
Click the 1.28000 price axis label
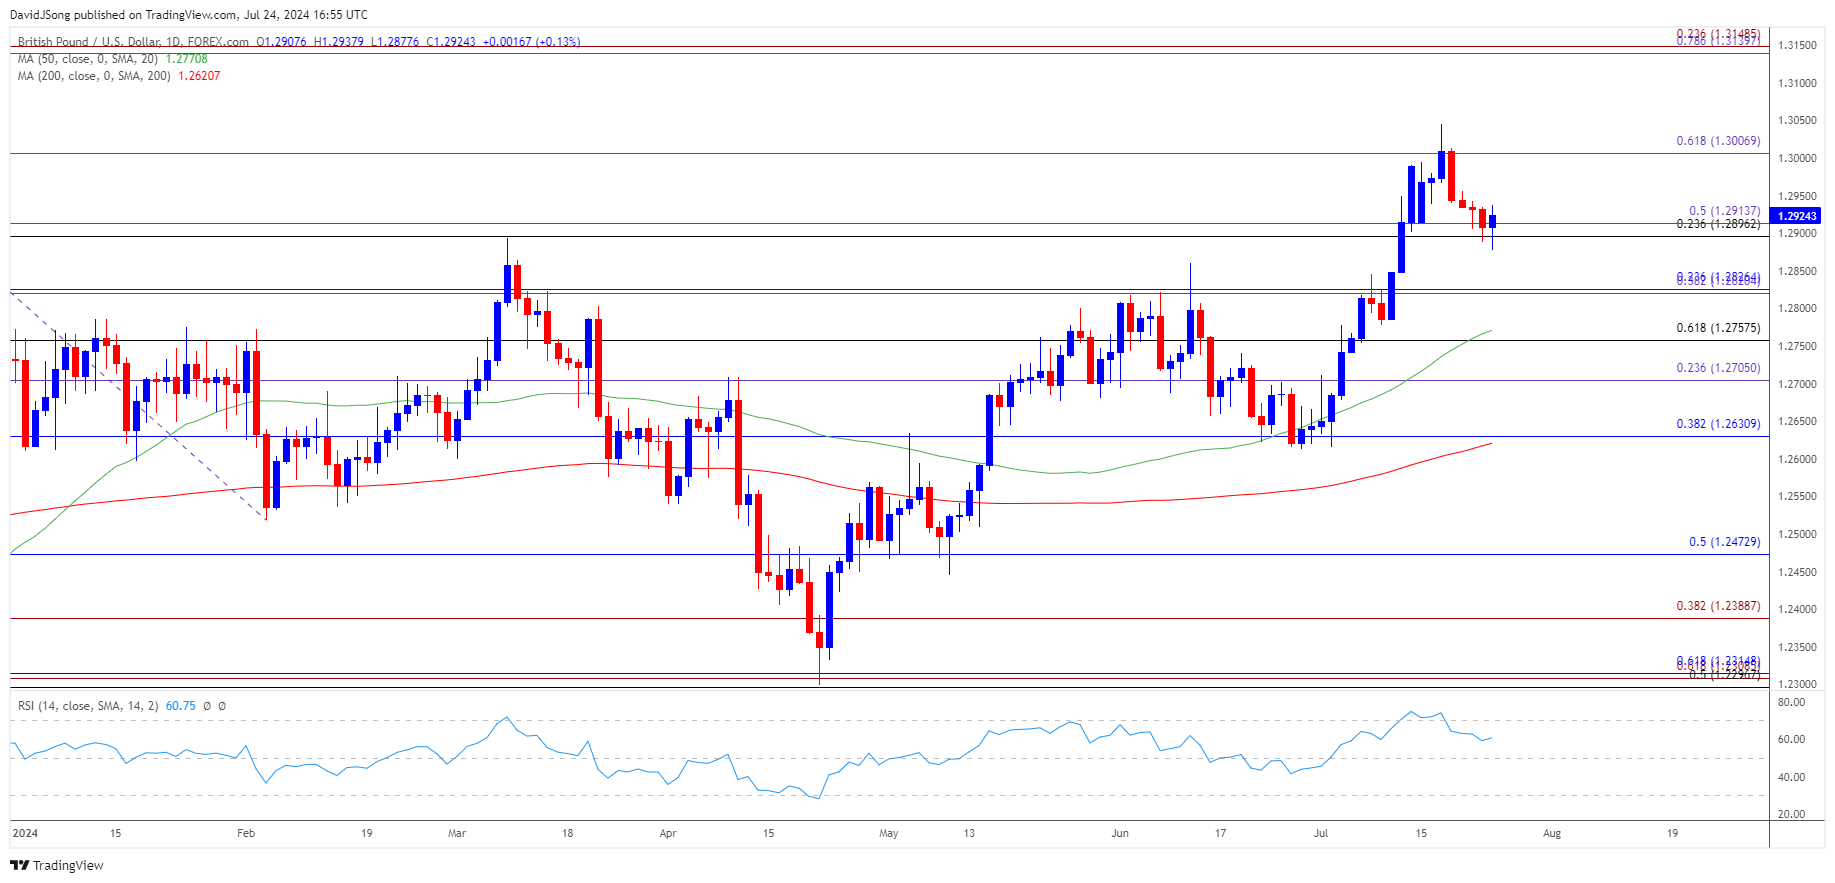pyautogui.click(x=1797, y=309)
